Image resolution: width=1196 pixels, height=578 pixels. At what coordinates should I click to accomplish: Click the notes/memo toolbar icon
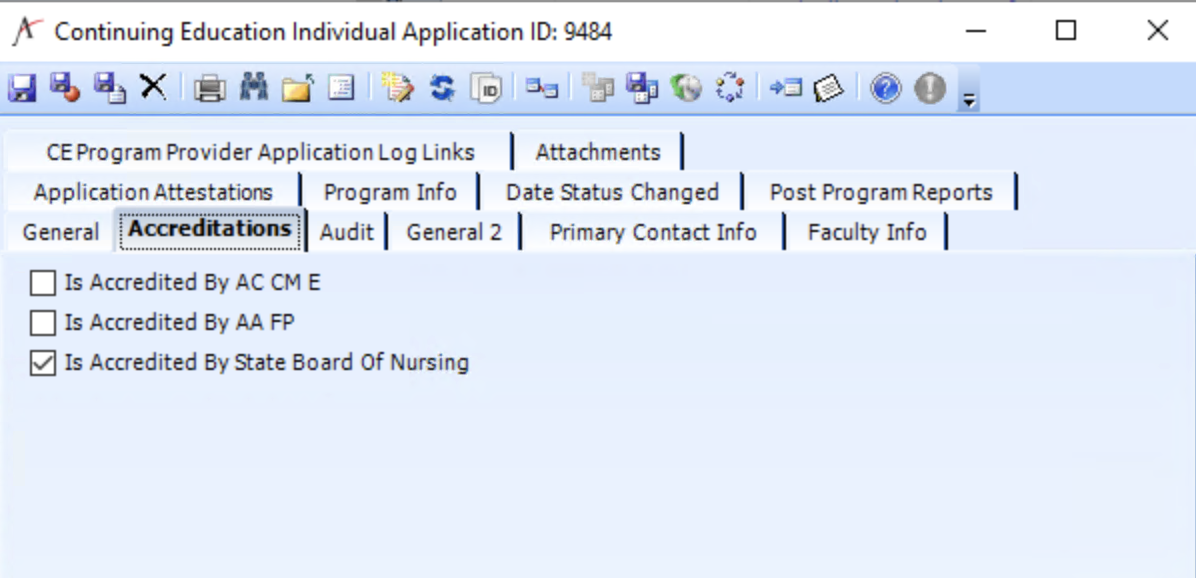(830, 87)
